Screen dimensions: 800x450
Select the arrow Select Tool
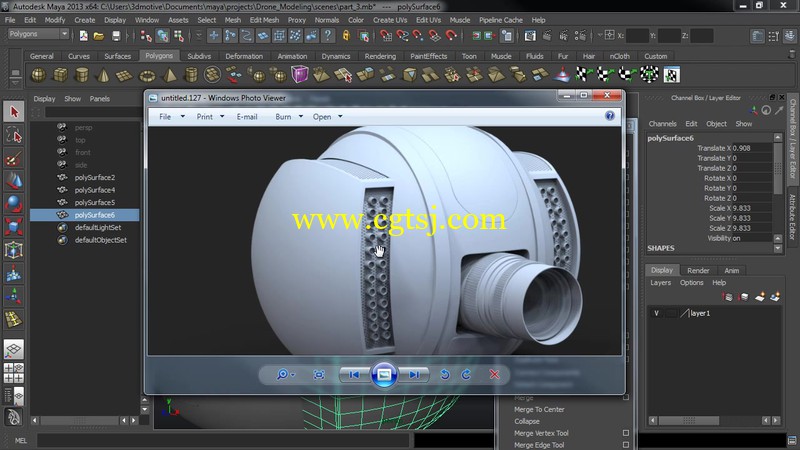pos(14,112)
